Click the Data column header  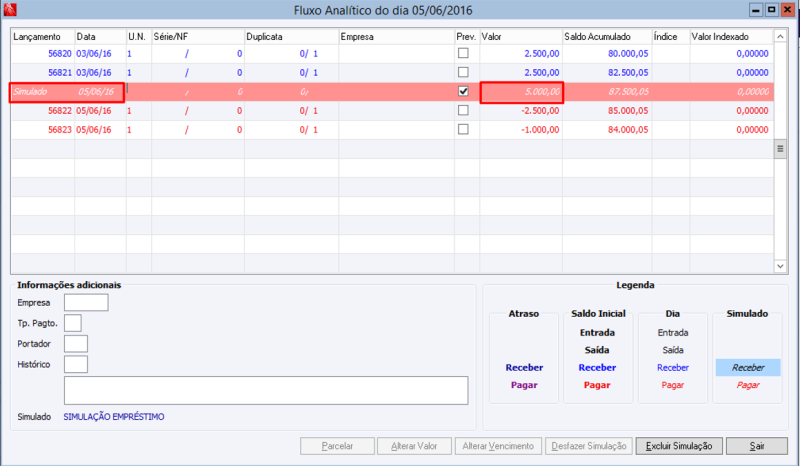click(101, 37)
